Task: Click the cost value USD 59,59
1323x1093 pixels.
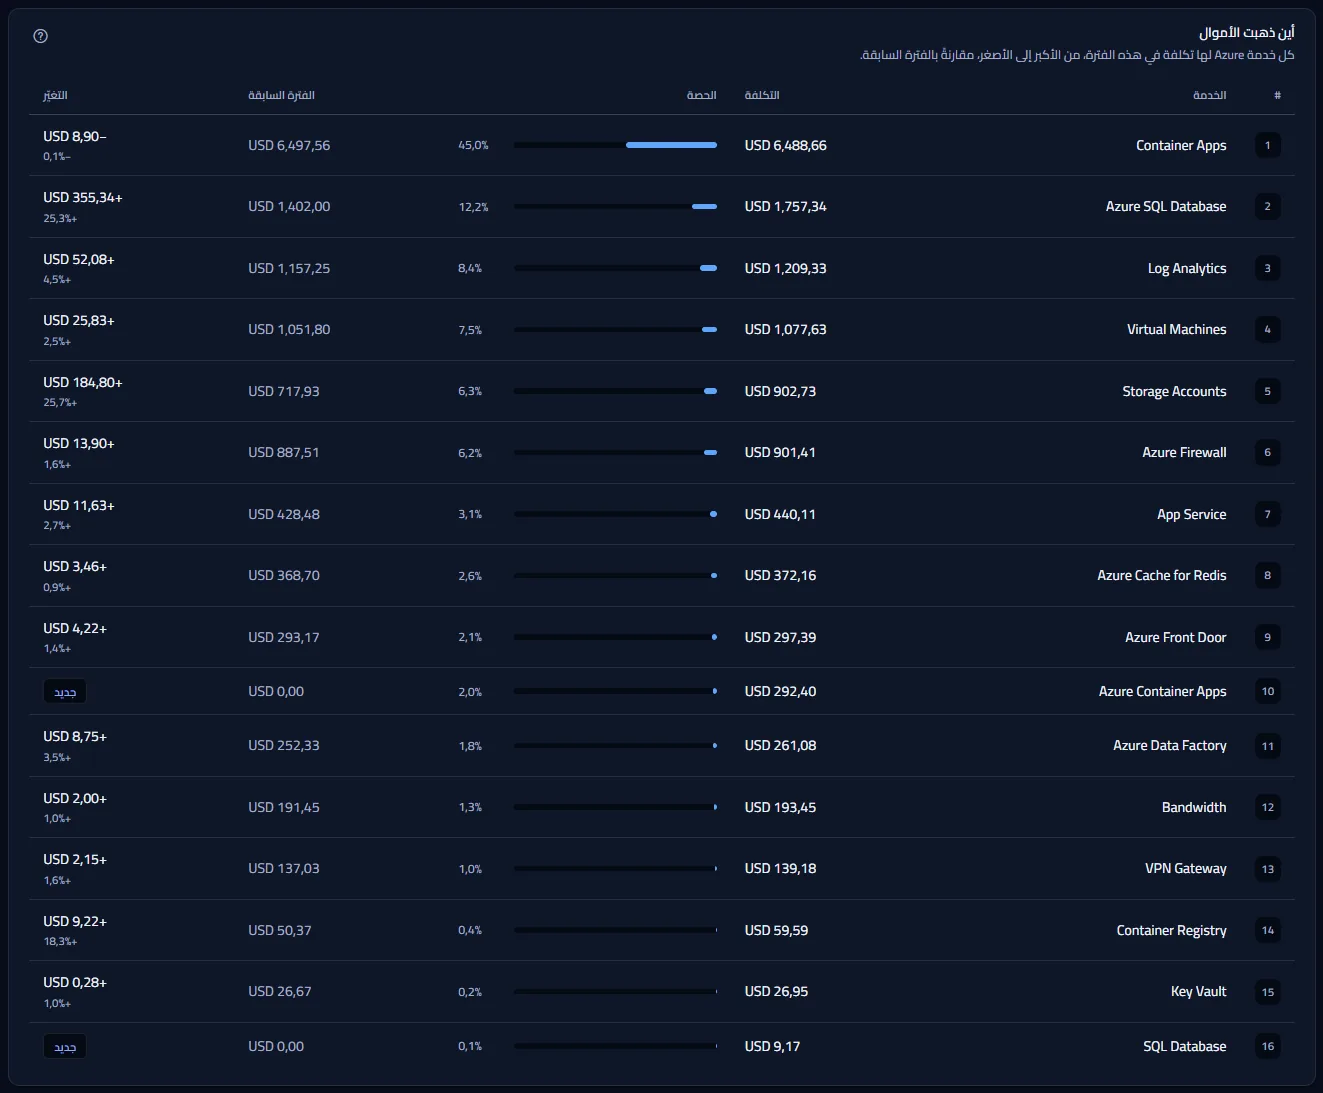Action: tap(776, 930)
